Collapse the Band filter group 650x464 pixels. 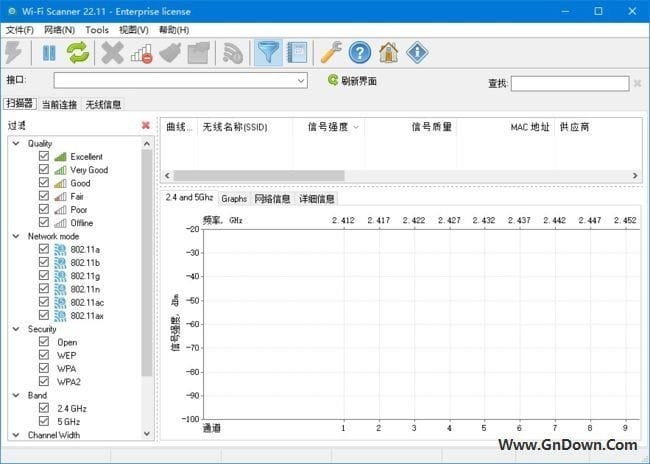click(x=16, y=396)
